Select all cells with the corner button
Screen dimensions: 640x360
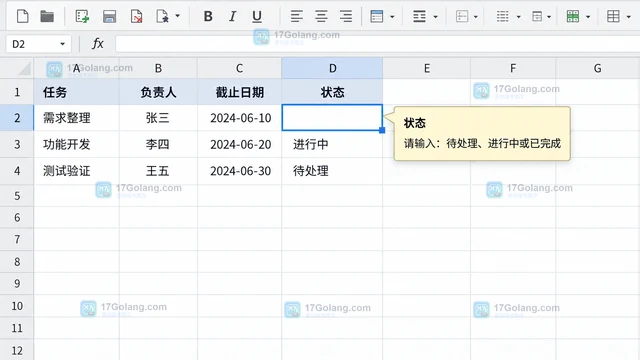coord(17,68)
